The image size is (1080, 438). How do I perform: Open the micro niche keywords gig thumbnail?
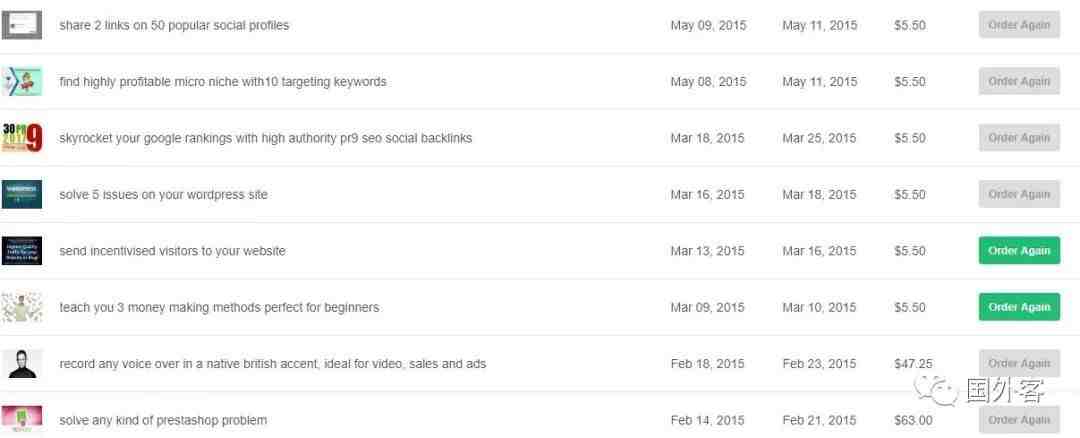coord(21,81)
